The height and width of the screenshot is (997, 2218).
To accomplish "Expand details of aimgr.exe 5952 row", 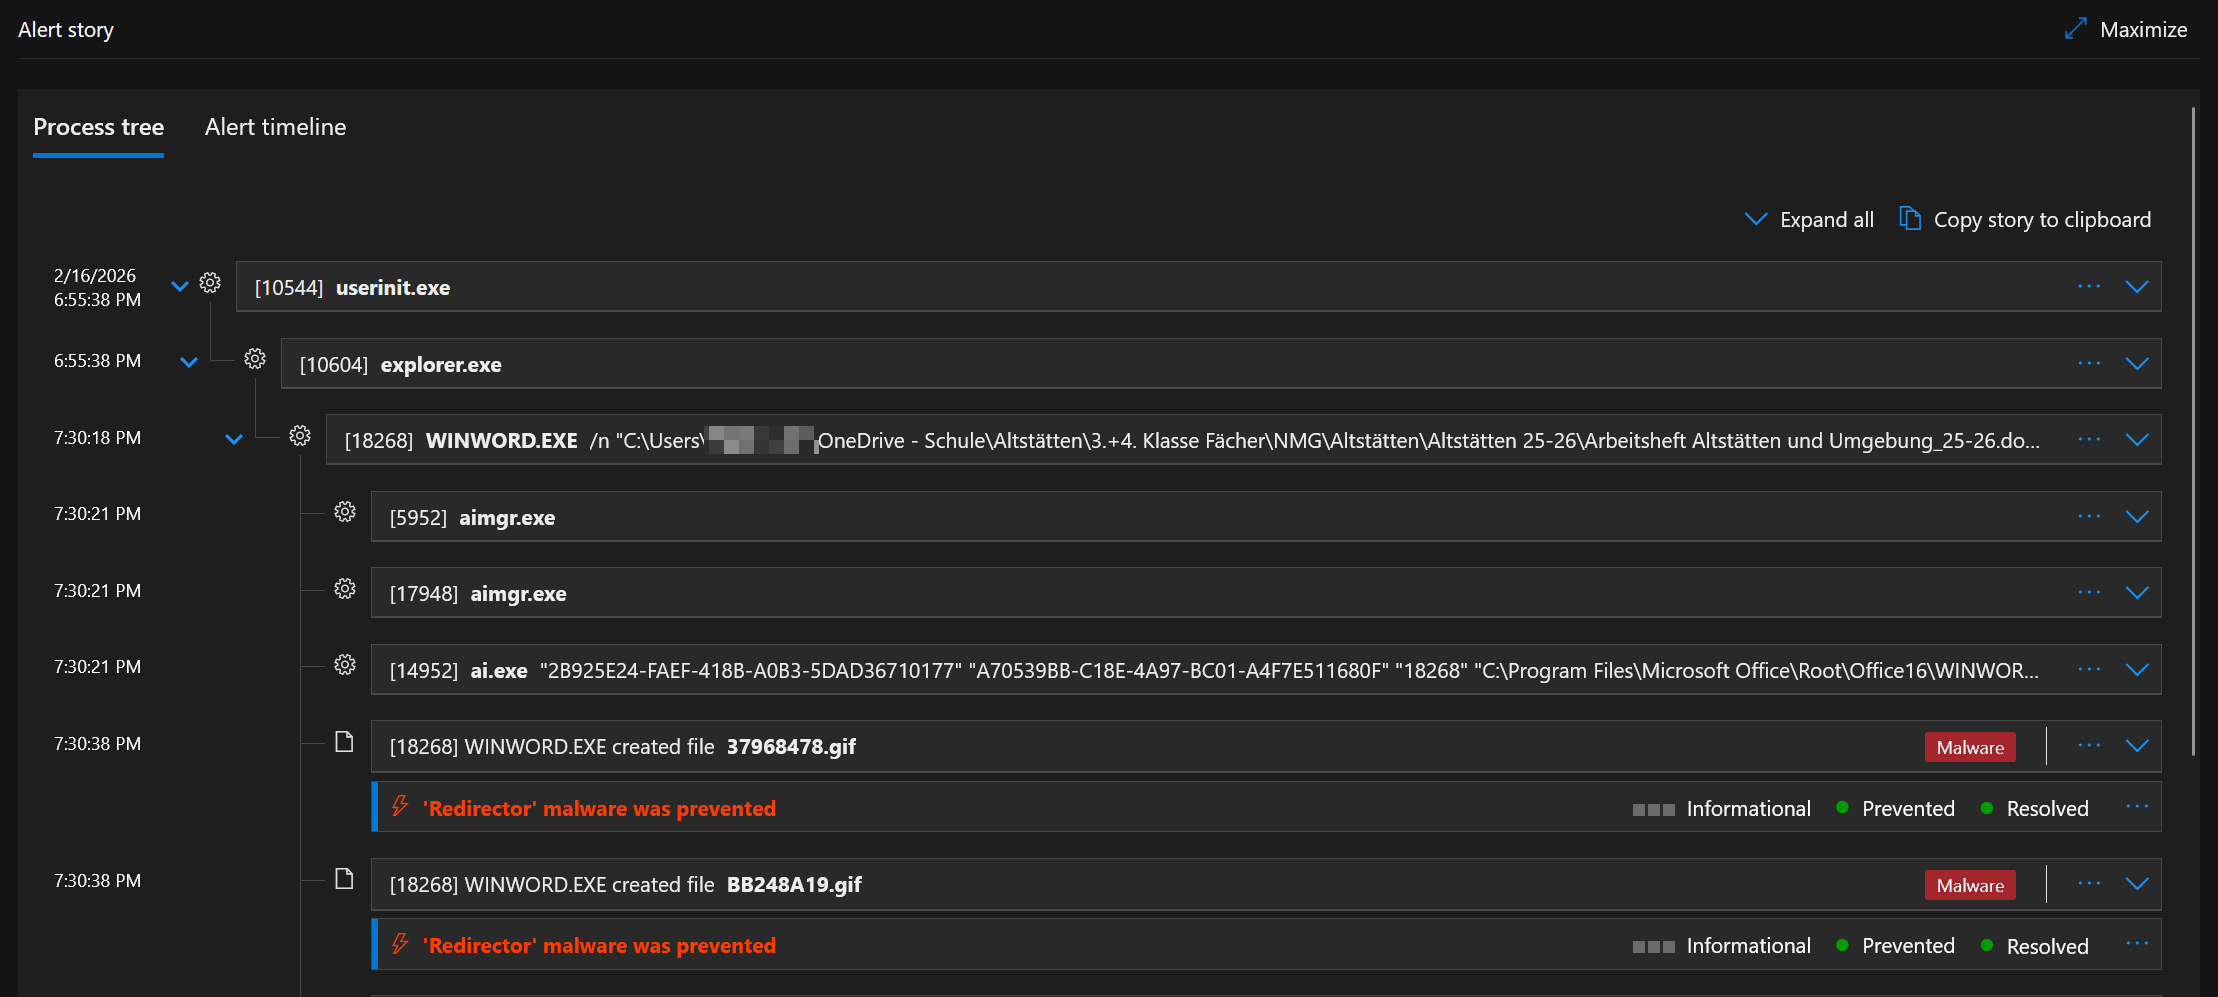I will tap(2137, 517).
